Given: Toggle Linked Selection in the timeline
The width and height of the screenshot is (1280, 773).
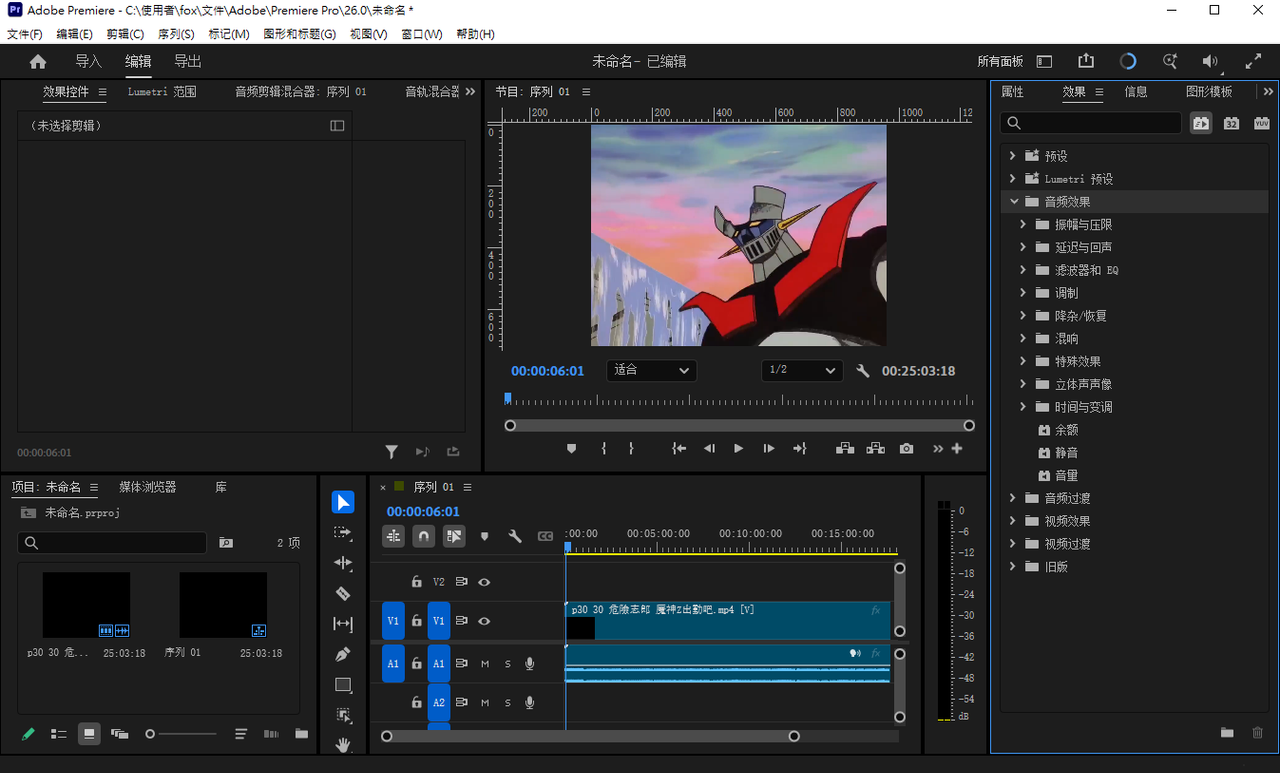Looking at the screenshot, I should 454,536.
